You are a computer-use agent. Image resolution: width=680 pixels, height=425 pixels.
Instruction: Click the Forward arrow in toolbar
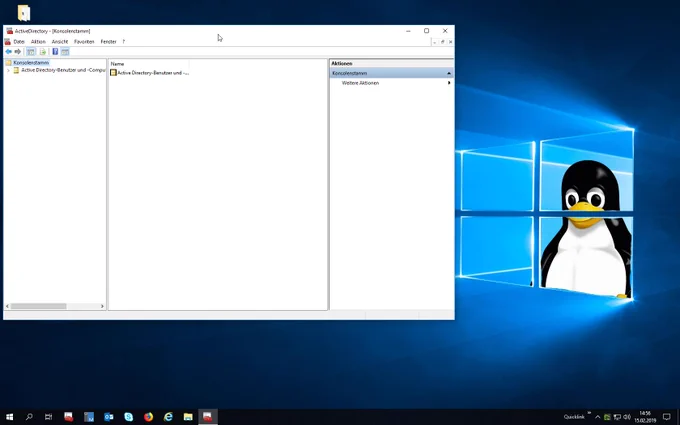(18, 52)
